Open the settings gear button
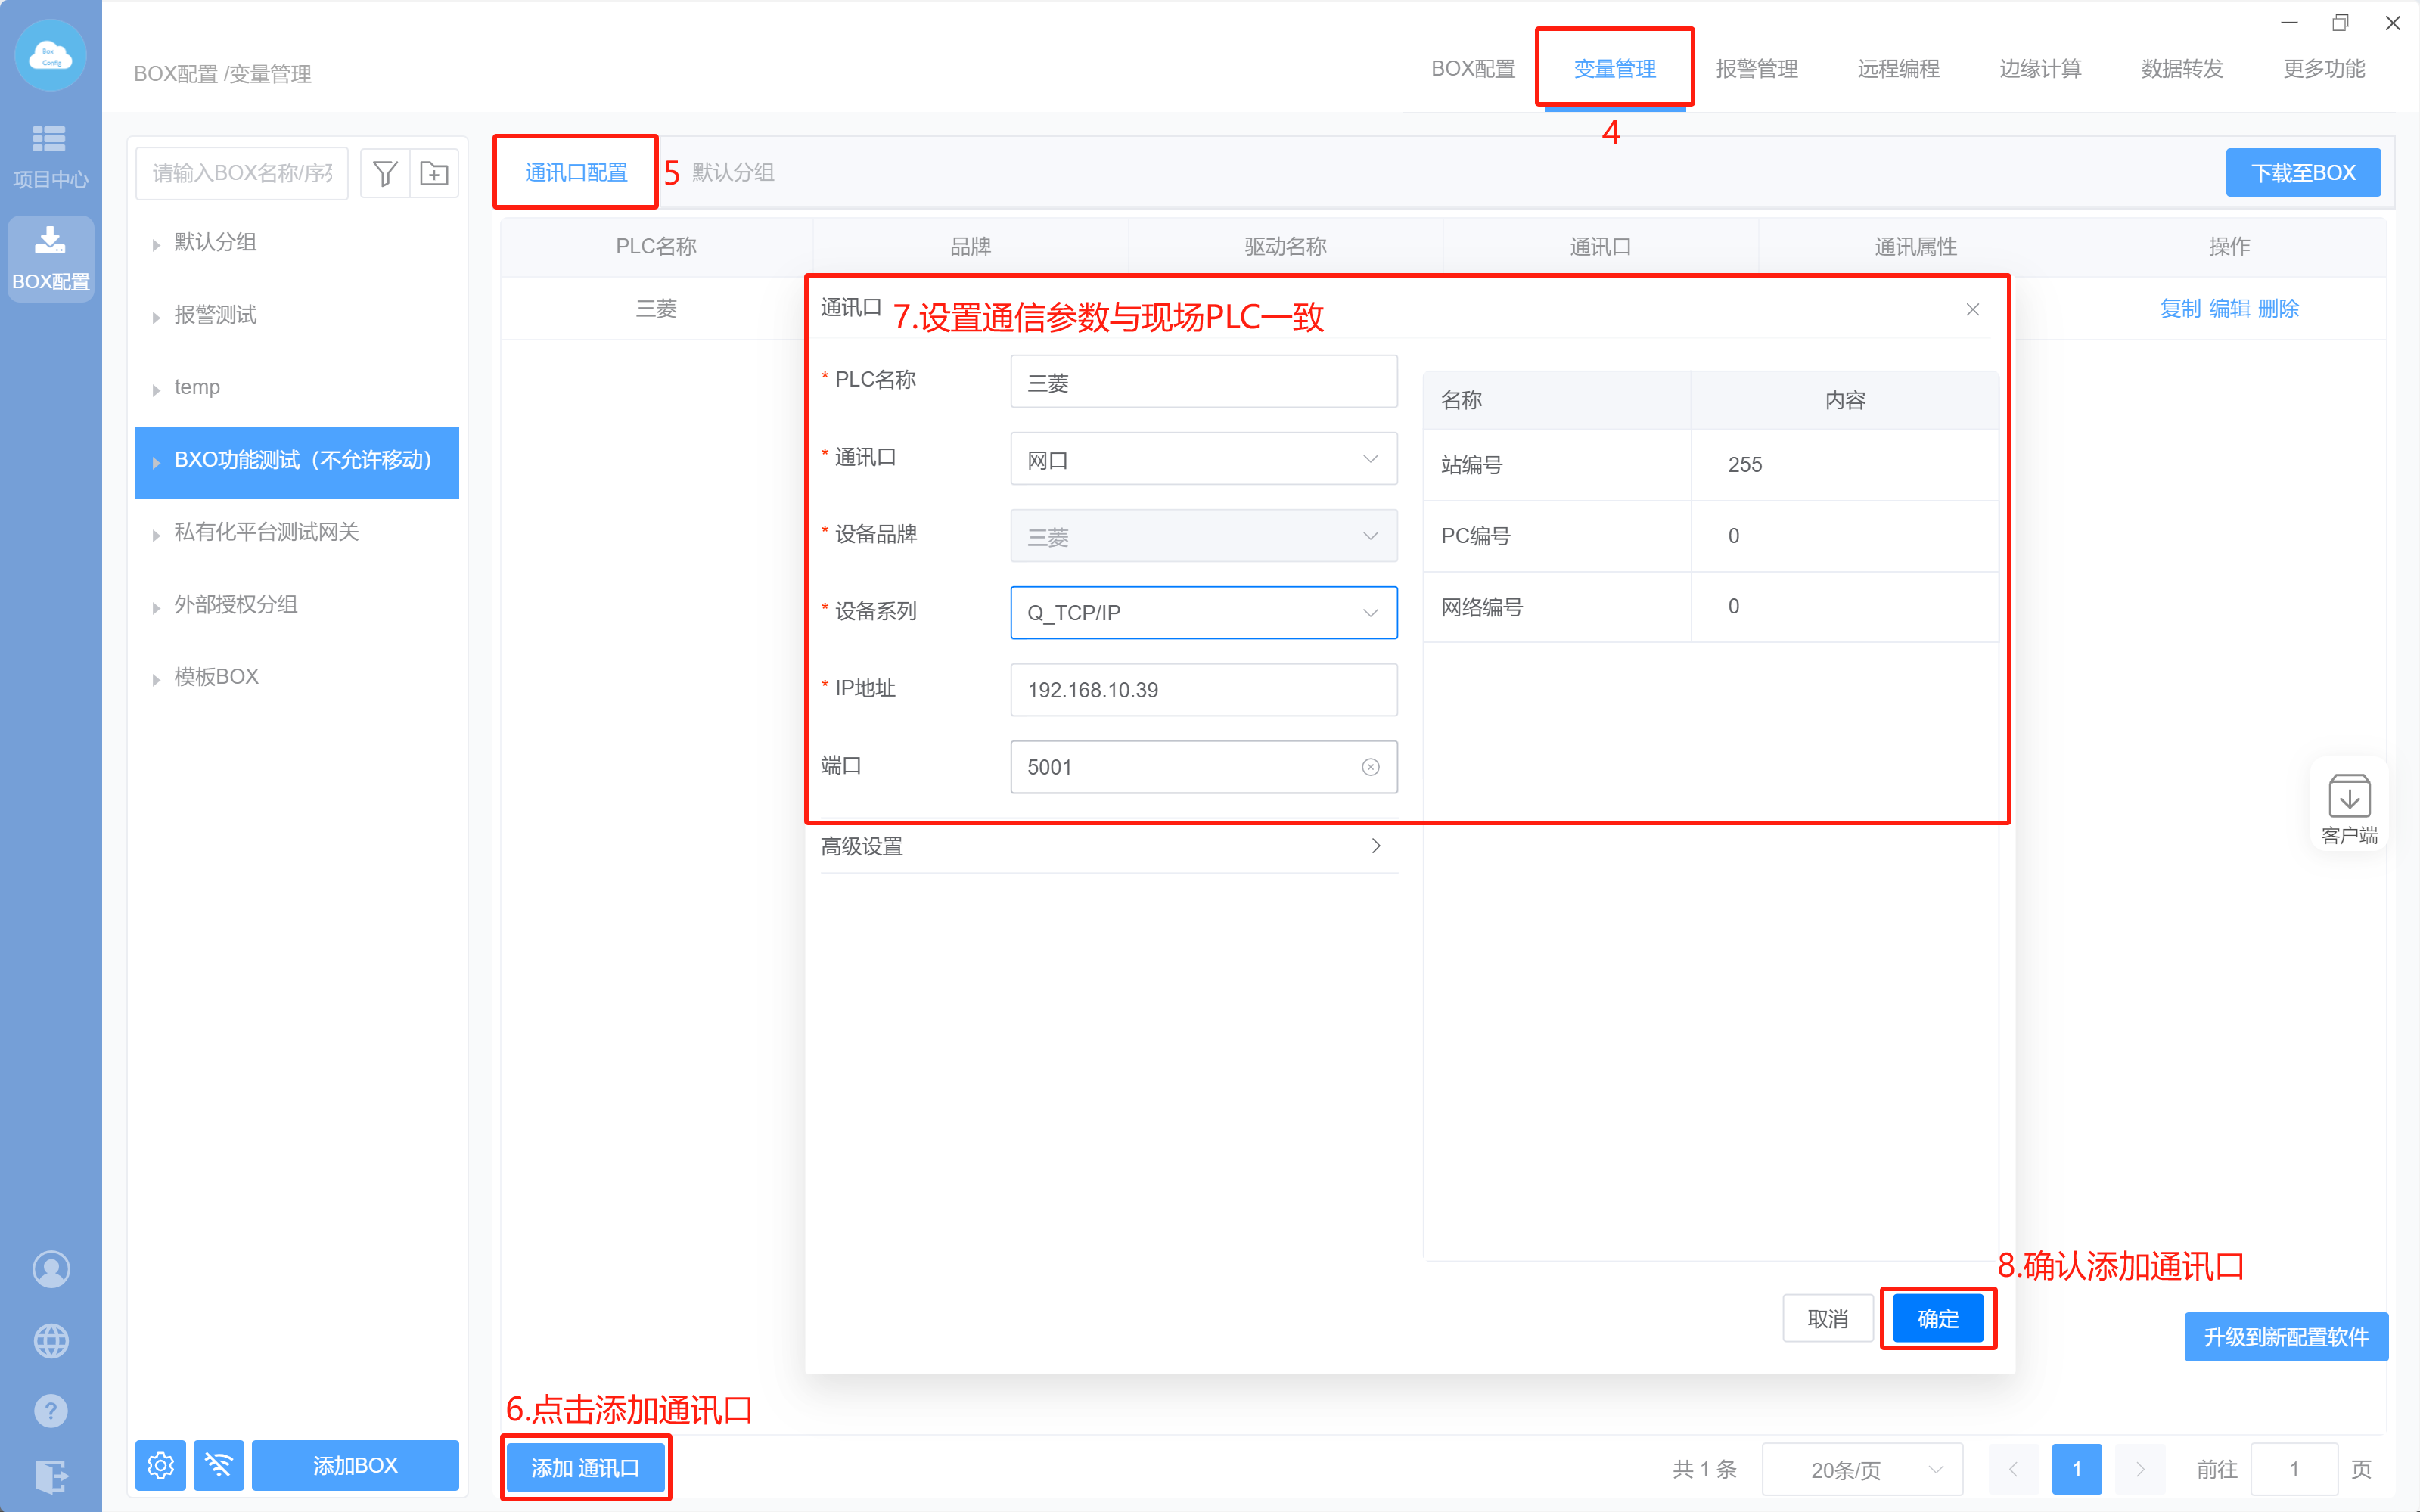 click(160, 1465)
